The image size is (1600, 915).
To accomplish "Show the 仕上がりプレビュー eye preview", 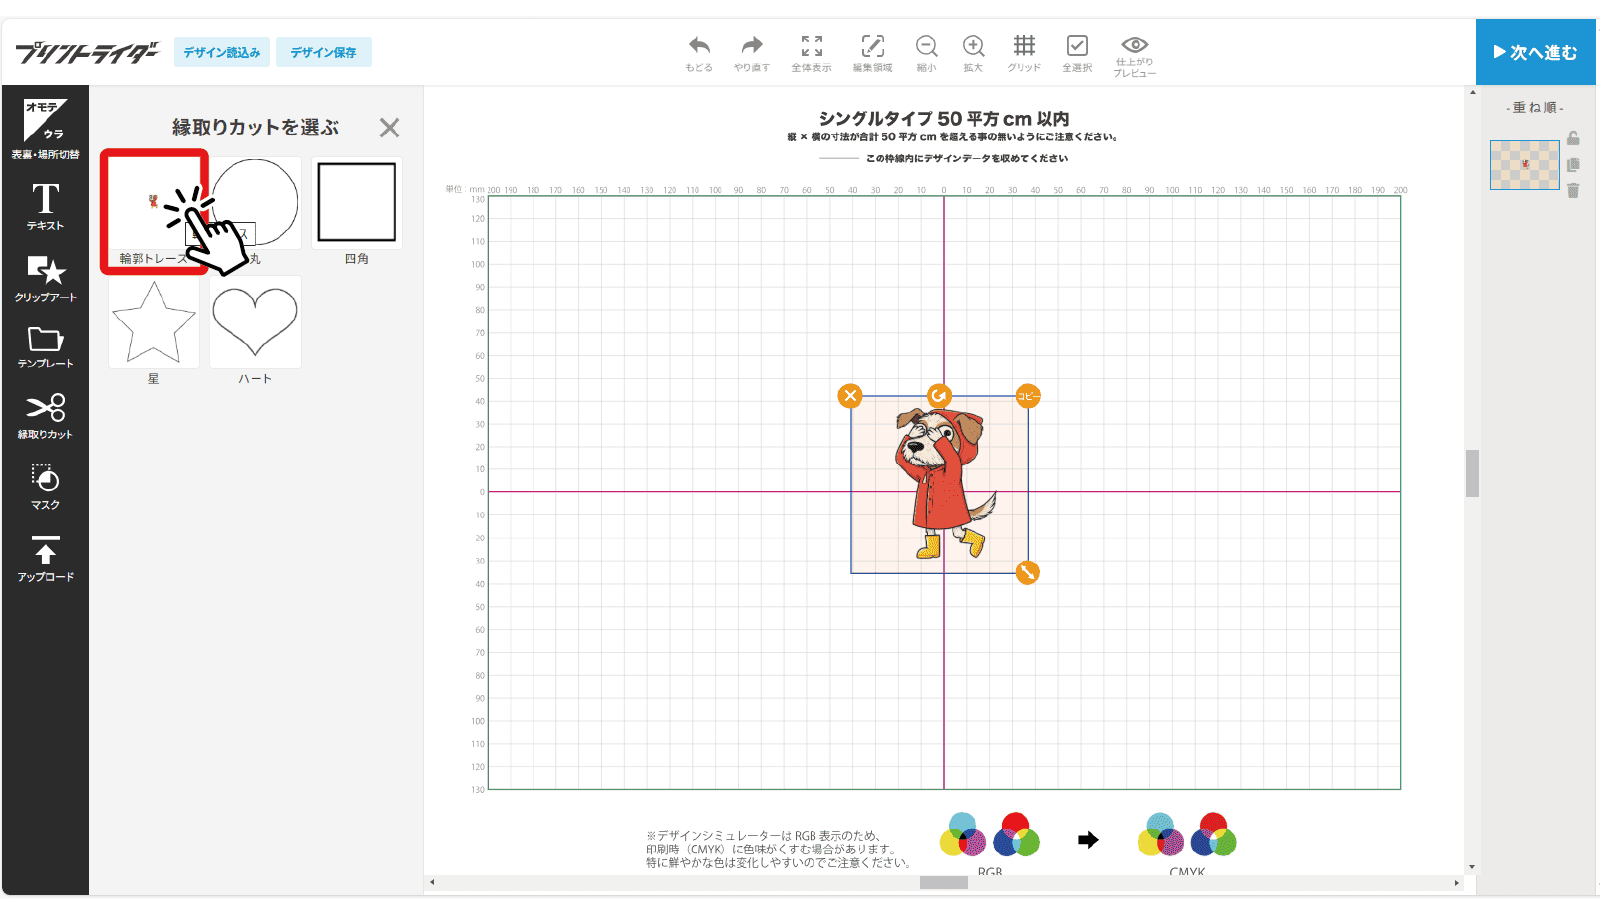I will point(1135,47).
